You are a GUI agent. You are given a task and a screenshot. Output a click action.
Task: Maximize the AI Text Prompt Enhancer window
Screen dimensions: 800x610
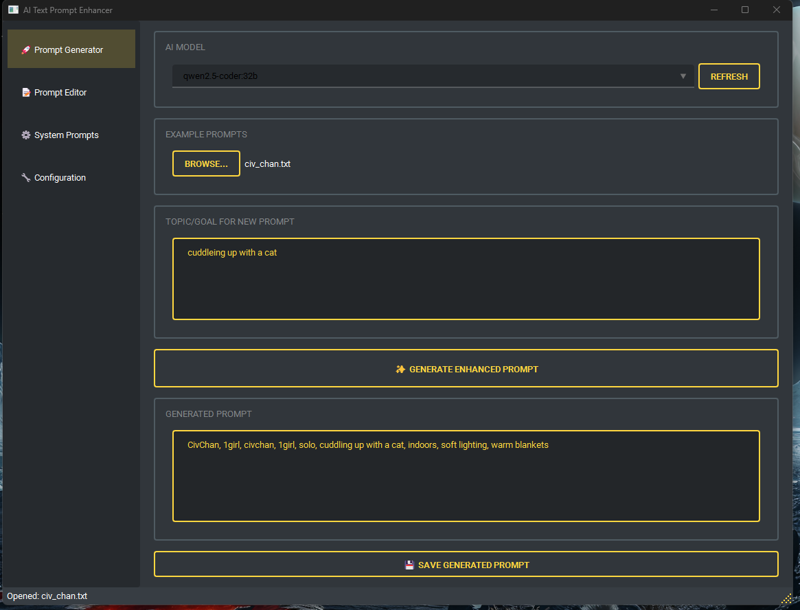click(x=745, y=10)
